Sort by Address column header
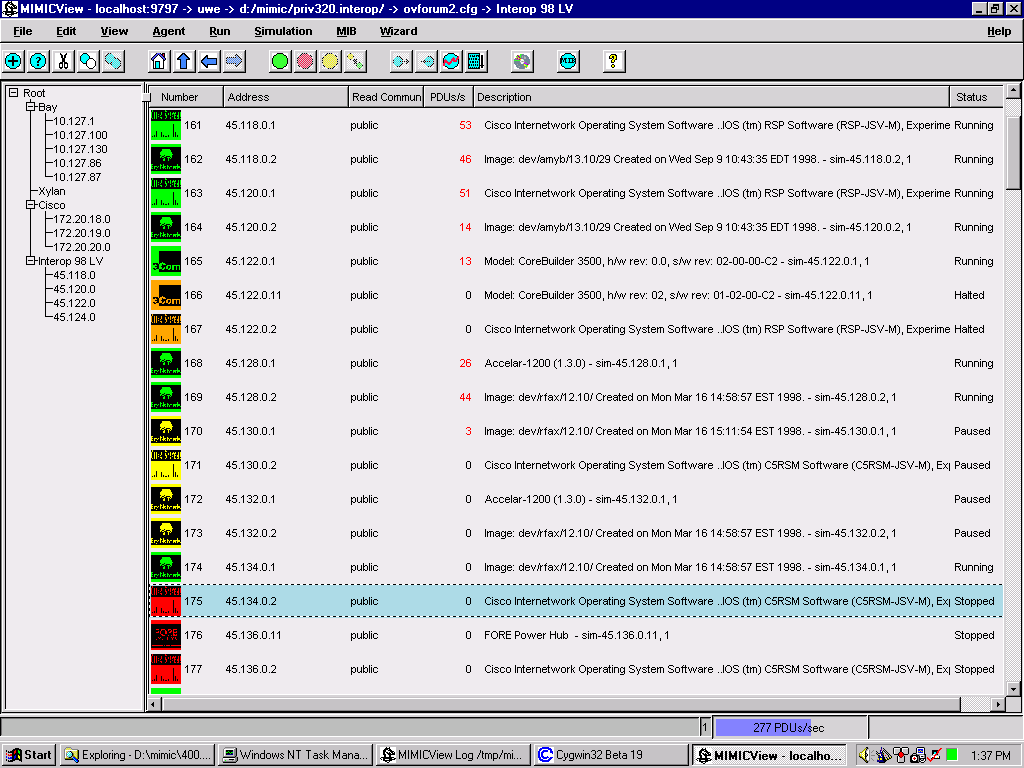 [285, 97]
